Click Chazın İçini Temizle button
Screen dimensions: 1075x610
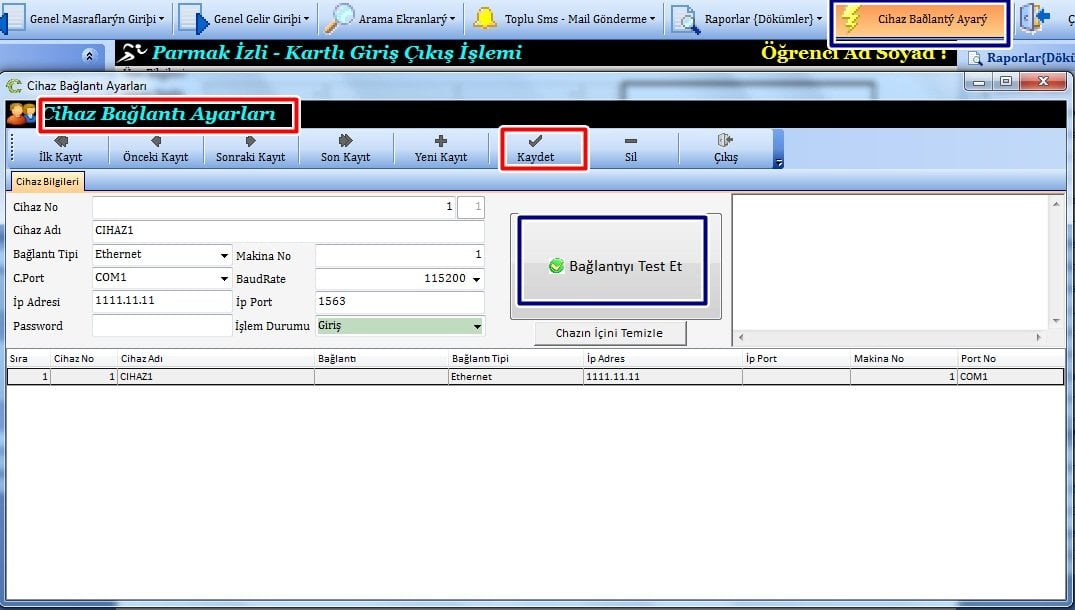pos(609,333)
